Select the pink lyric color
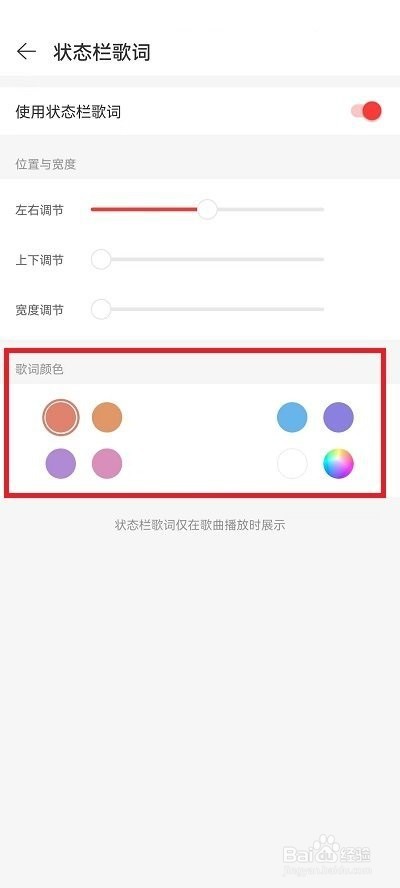 tap(107, 464)
